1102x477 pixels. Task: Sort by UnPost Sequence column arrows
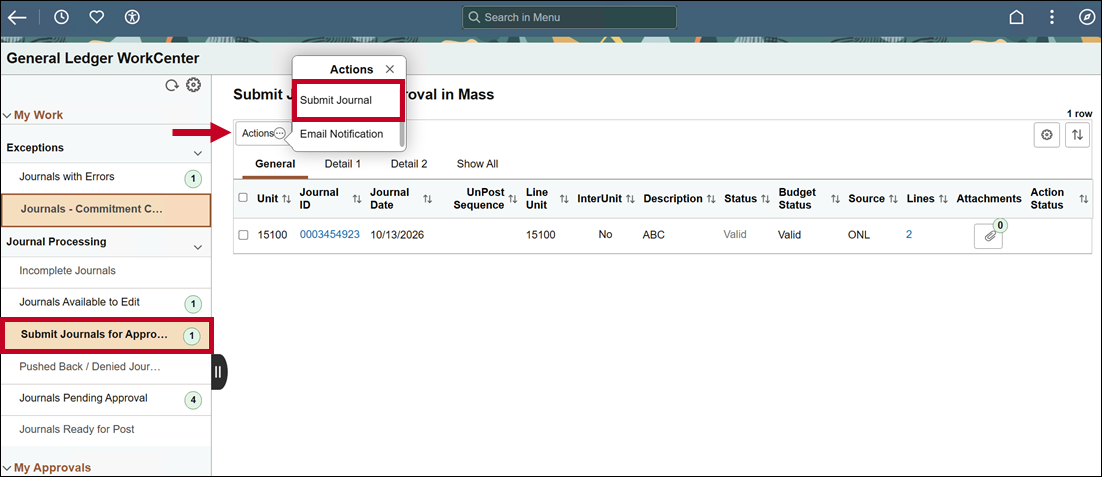click(x=512, y=199)
